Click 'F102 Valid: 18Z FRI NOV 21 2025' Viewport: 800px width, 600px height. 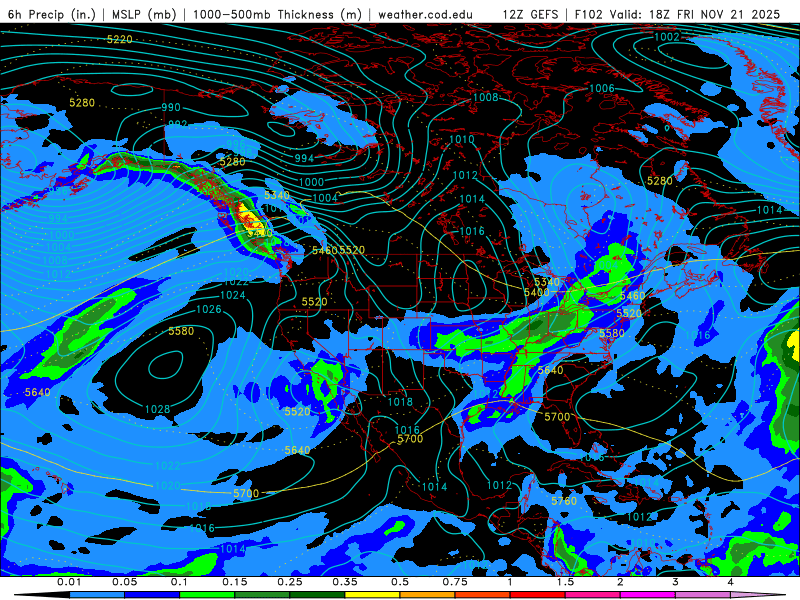678,14
